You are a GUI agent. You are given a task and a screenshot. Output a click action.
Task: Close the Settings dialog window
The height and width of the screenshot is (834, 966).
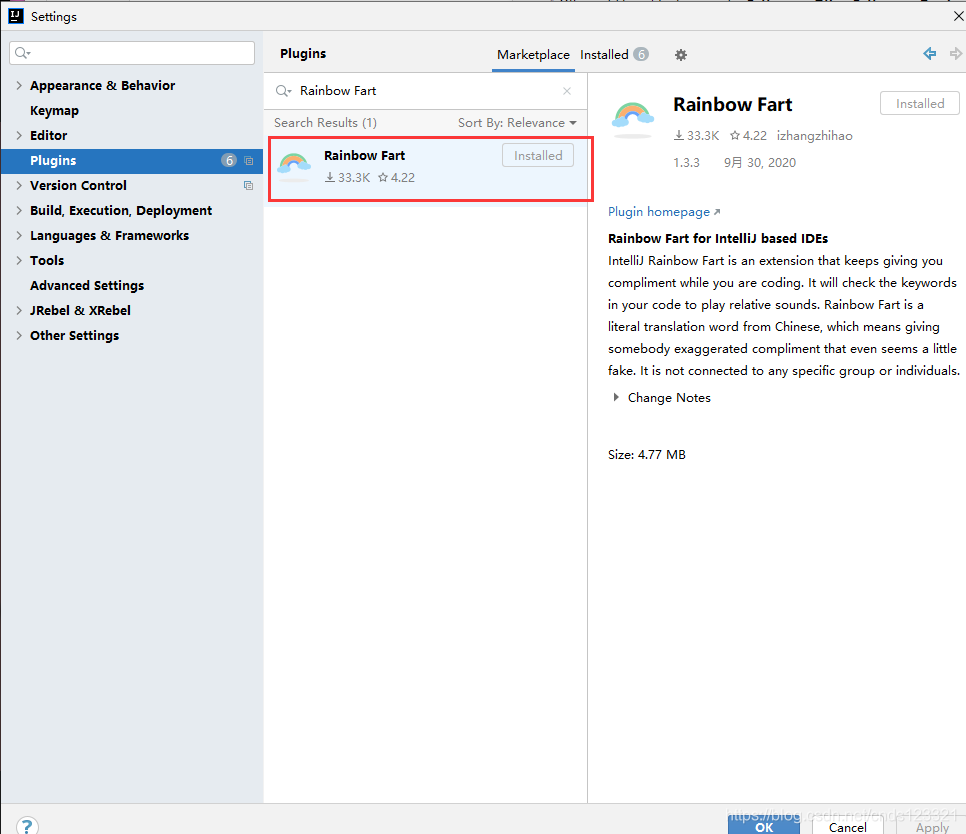959,16
